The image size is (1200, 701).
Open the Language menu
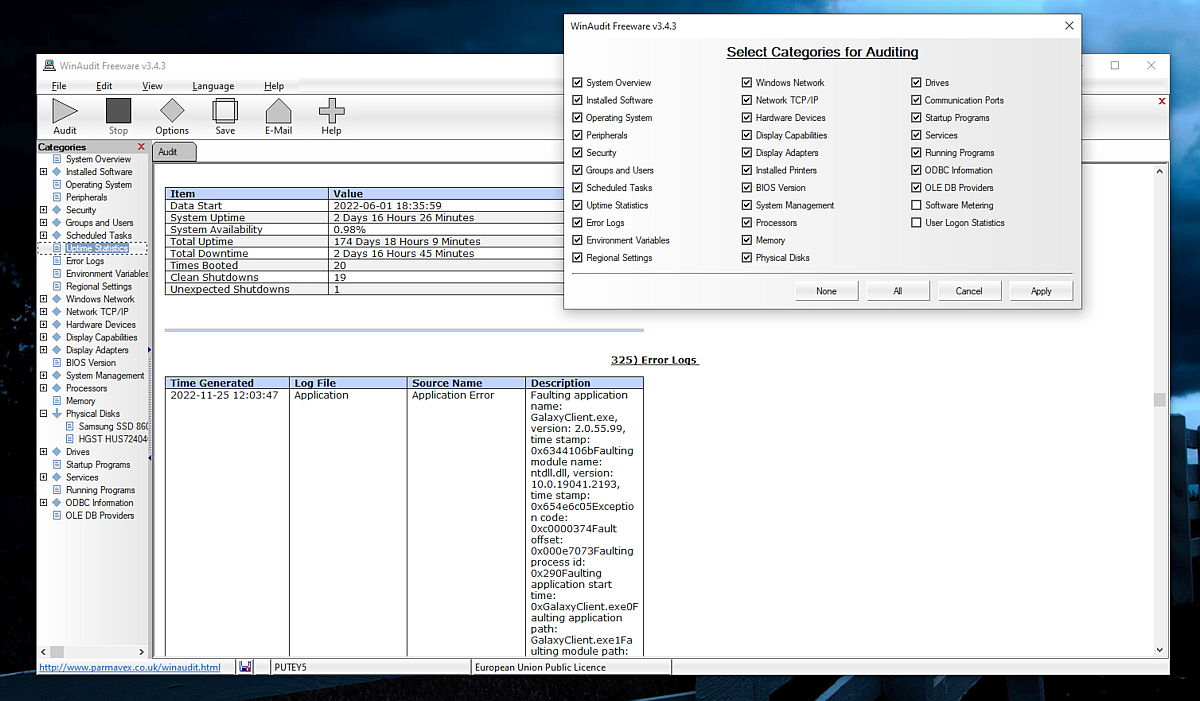pyautogui.click(x=213, y=86)
